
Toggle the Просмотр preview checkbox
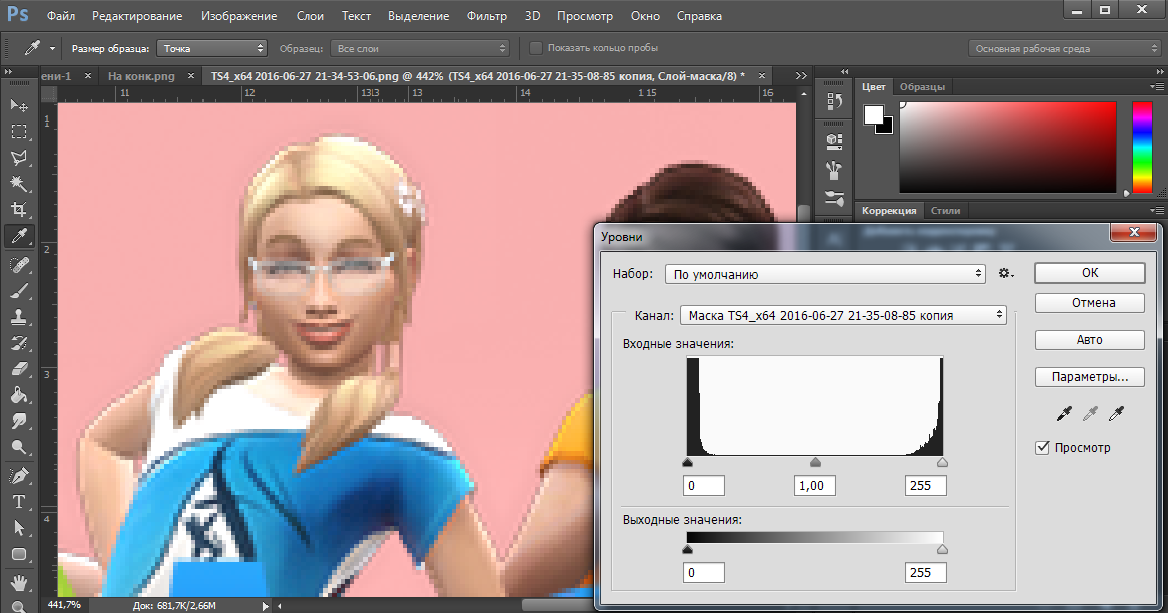(x=1043, y=448)
